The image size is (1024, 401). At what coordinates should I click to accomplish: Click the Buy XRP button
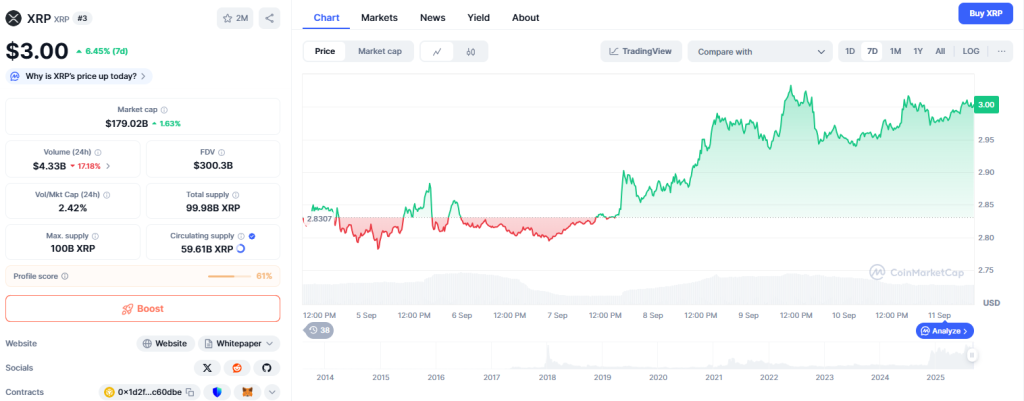[x=985, y=13]
